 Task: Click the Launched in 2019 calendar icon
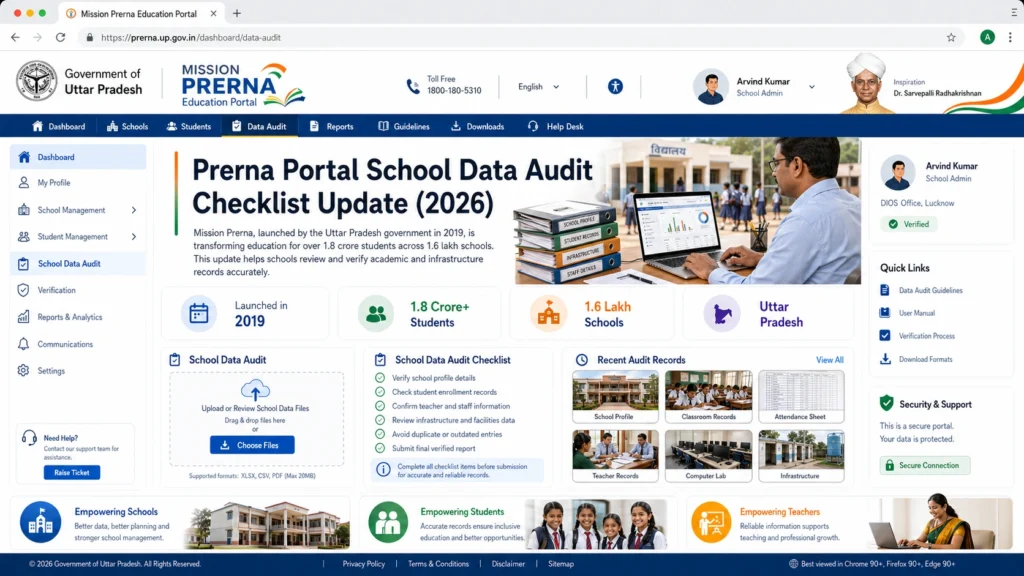199,313
